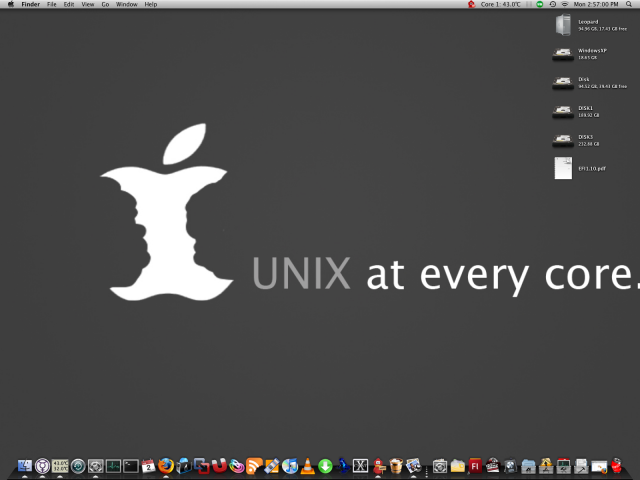Screen dimensions: 640x480
Task: Open the purple circular app icon in the Dock
Action: (42, 466)
